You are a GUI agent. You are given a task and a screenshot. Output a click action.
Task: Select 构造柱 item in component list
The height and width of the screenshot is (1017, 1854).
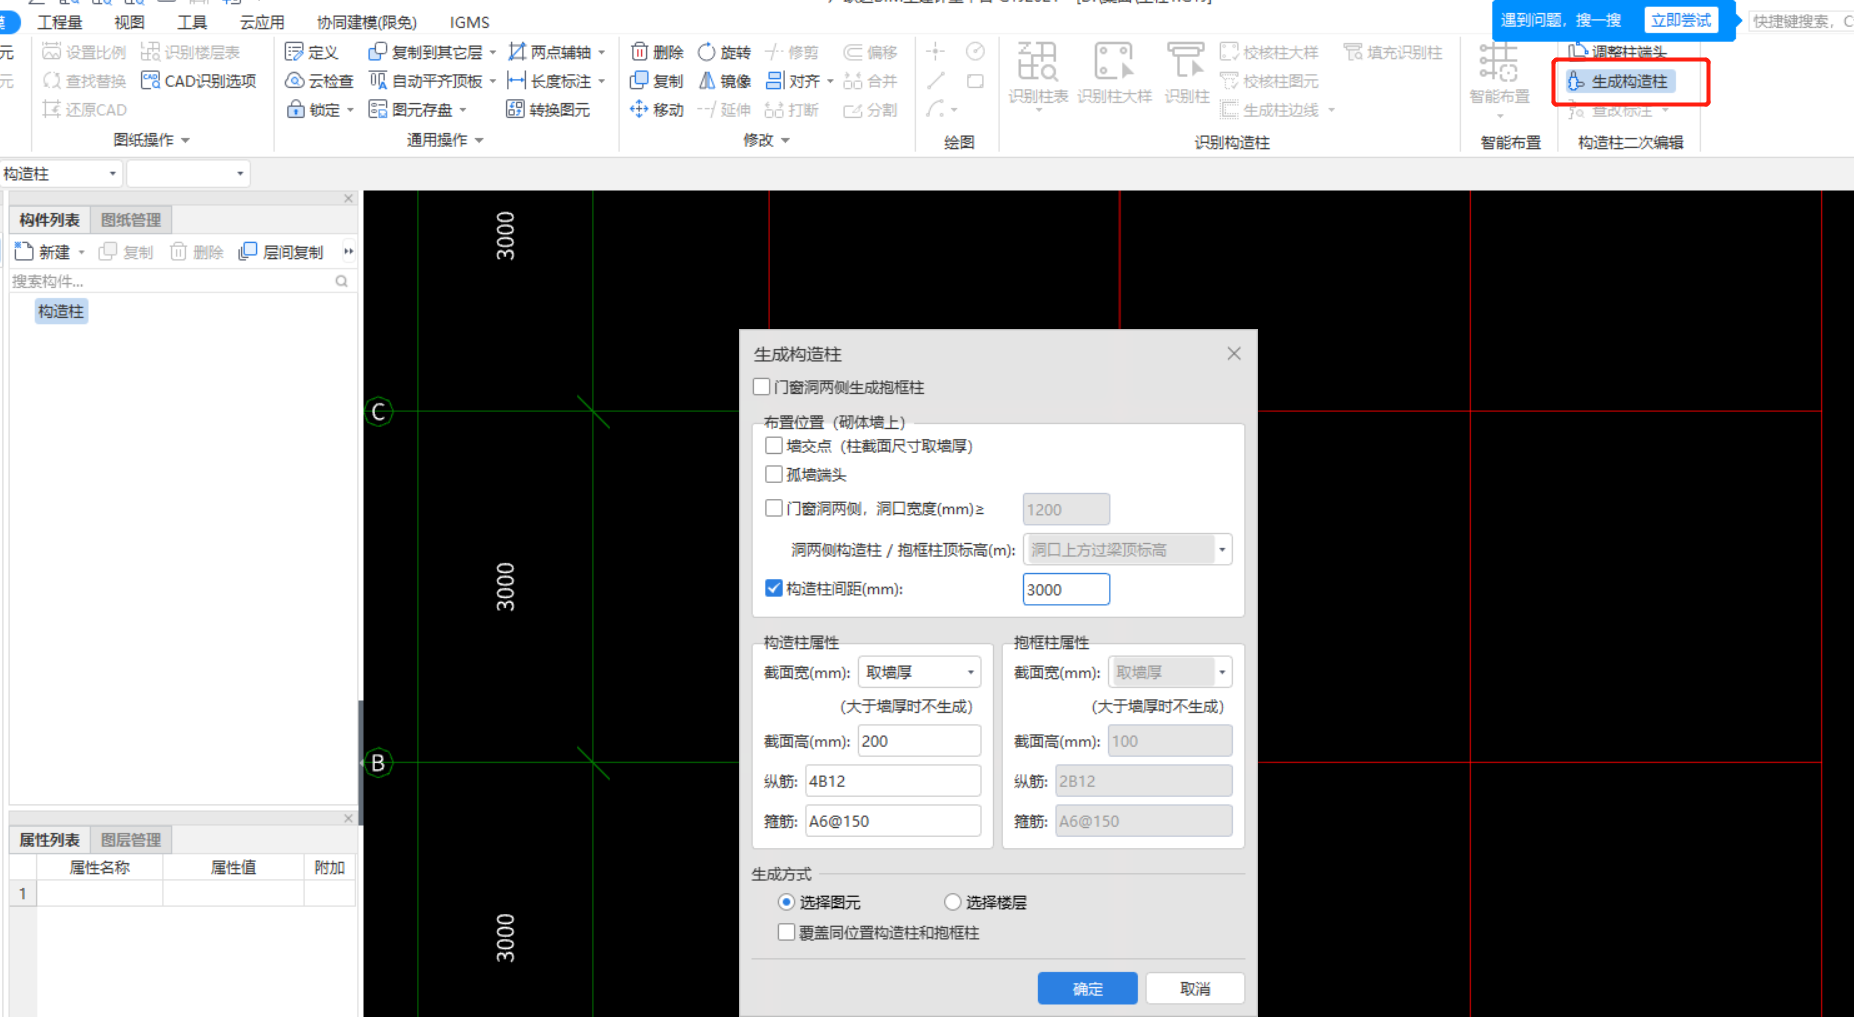[61, 312]
